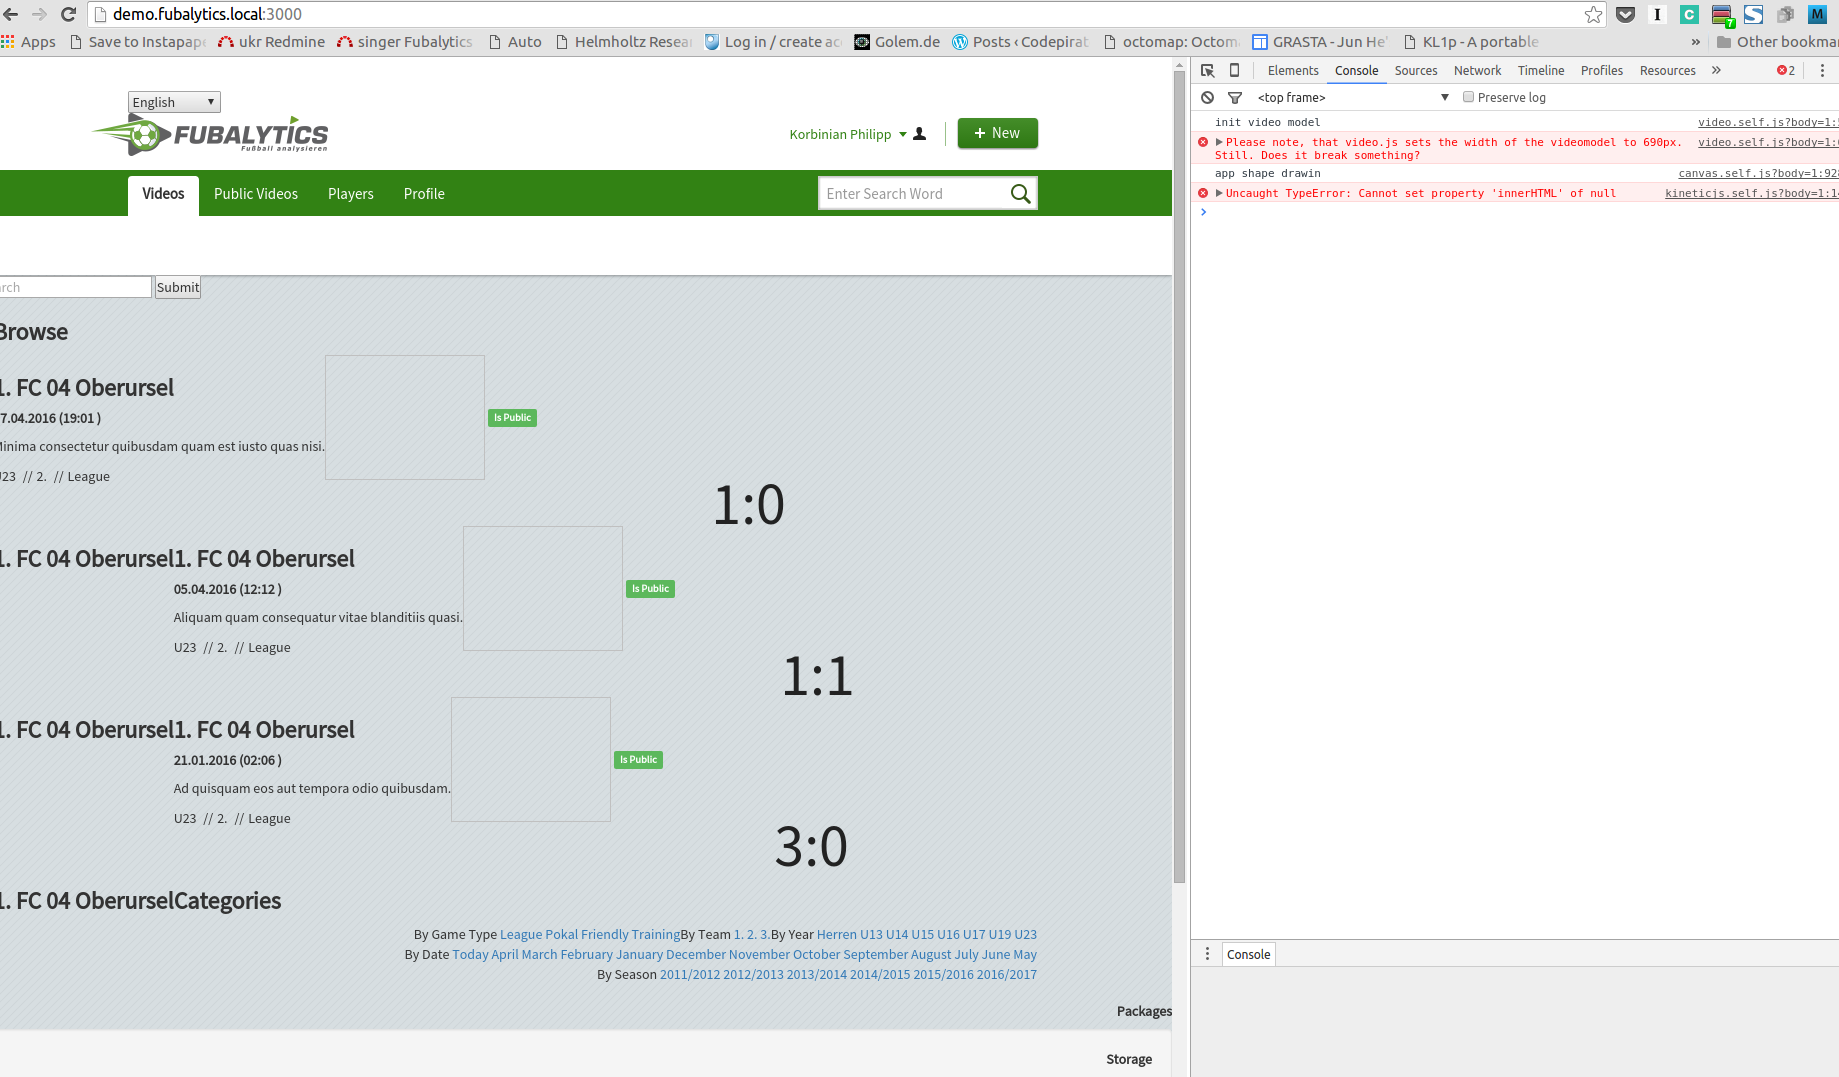Show hidden bookmarks with the overflow chevron

point(1695,42)
